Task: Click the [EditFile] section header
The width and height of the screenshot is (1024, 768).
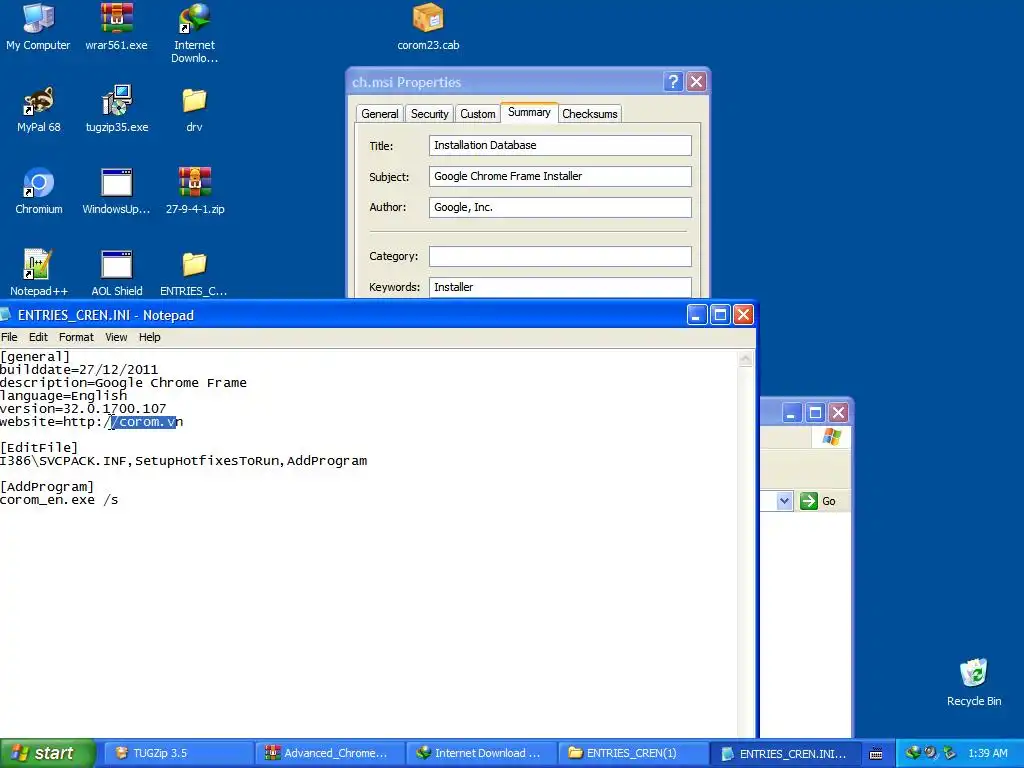Action: tap(39, 448)
